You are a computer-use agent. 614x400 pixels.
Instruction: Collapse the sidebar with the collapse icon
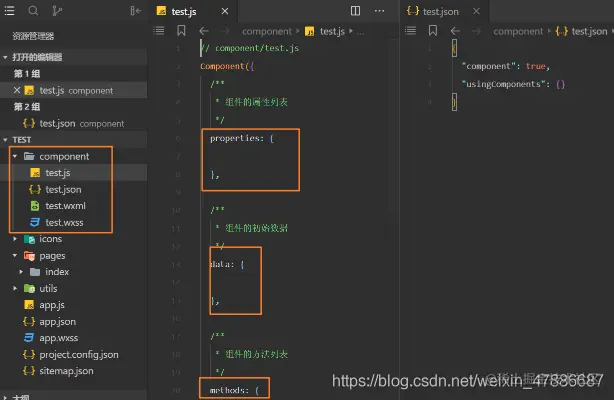tap(135, 11)
